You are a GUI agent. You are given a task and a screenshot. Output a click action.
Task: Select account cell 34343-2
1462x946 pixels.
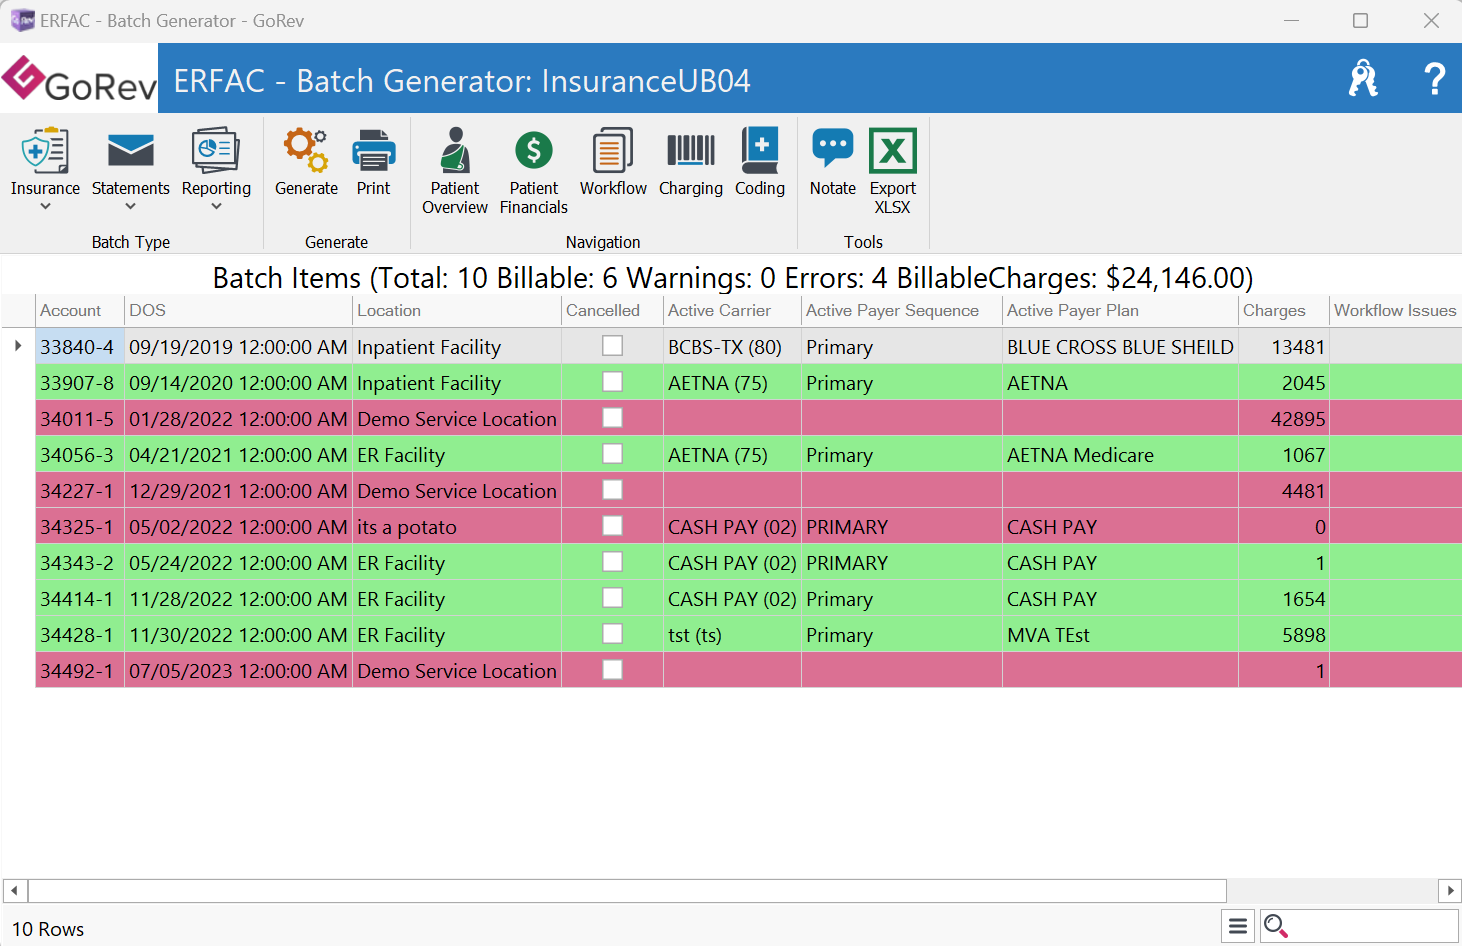point(80,563)
